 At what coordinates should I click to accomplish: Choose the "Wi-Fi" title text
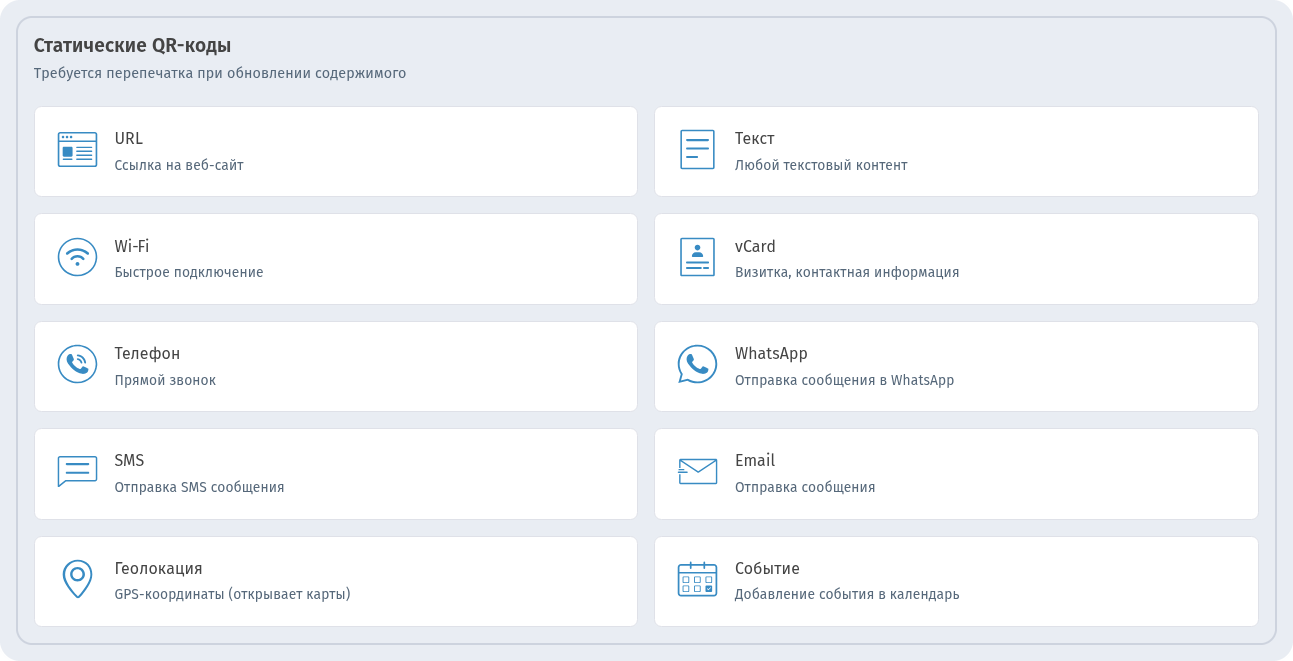point(132,246)
